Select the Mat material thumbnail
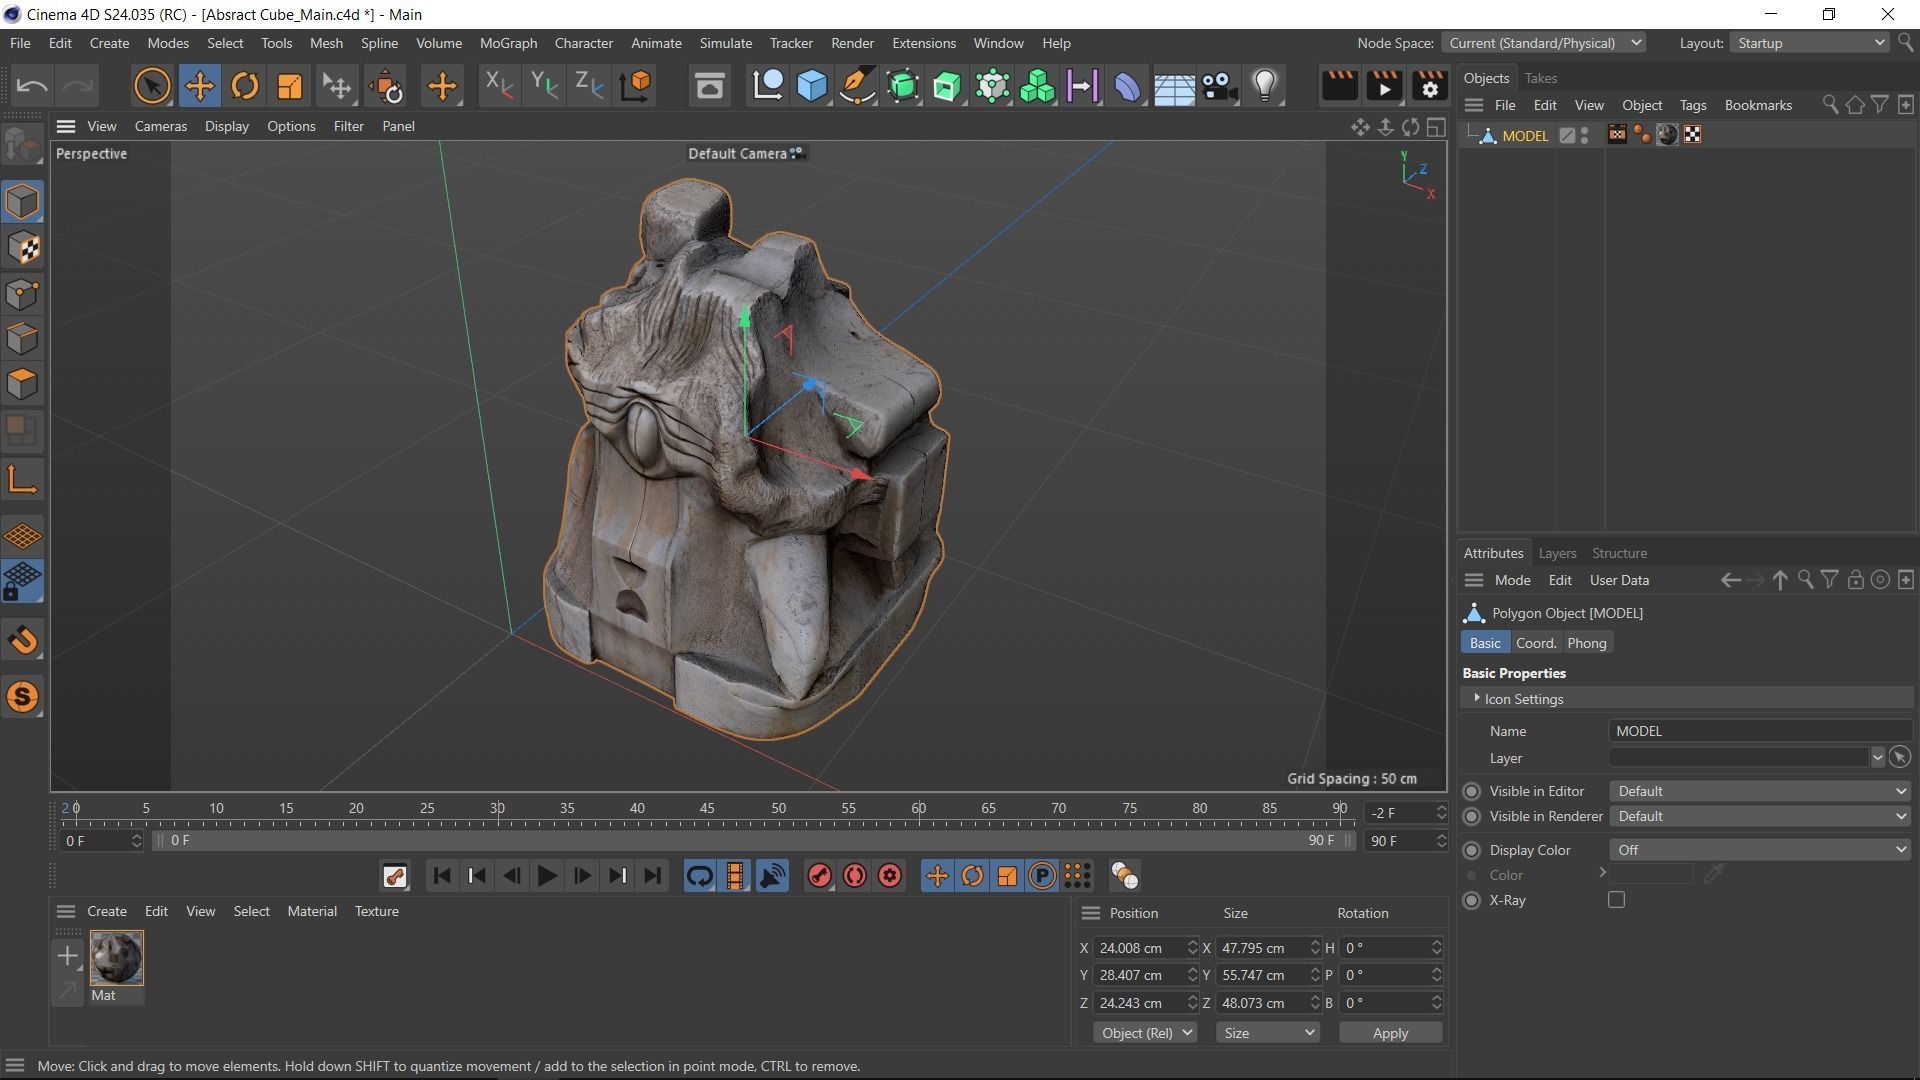The width and height of the screenshot is (1920, 1080). (116, 958)
